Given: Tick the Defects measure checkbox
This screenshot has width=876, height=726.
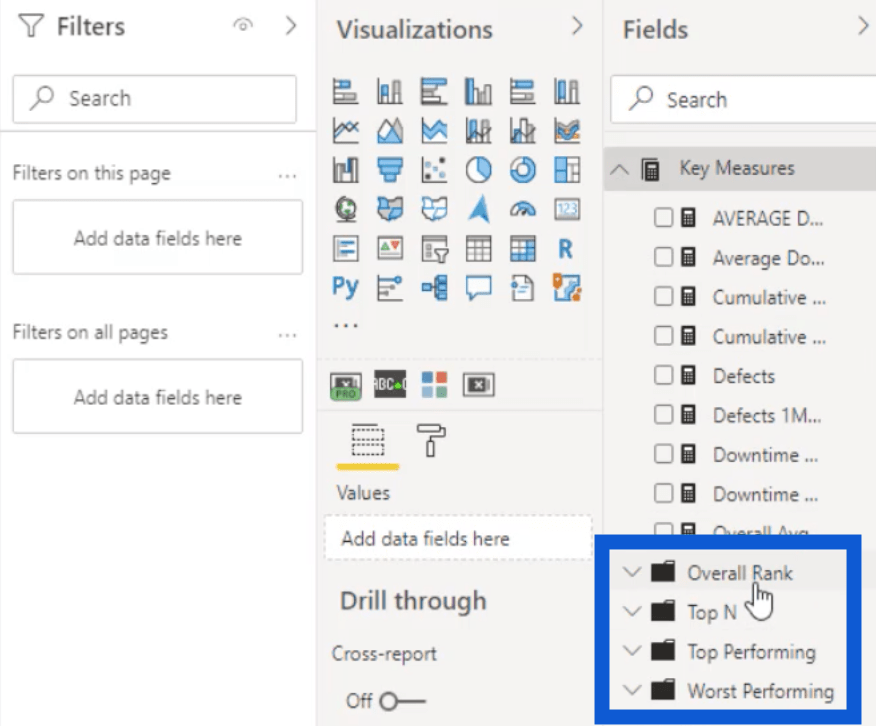Looking at the screenshot, I should [663, 375].
